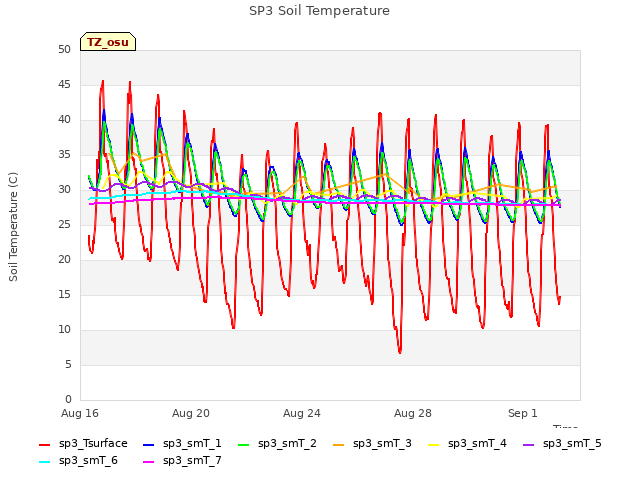This screenshot has width=640, height=480.
Task: Click the 20 y-axis tick label
Action: tap(64, 260)
